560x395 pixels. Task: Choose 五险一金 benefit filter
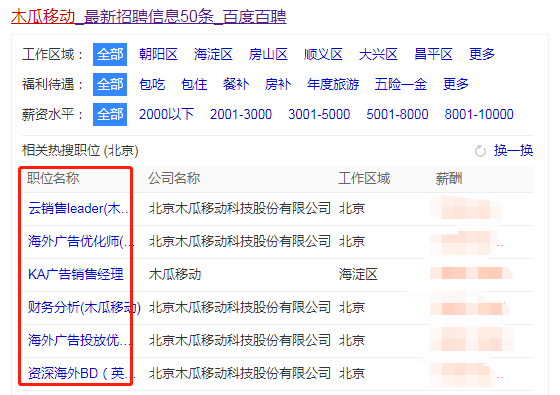(x=401, y=84)
